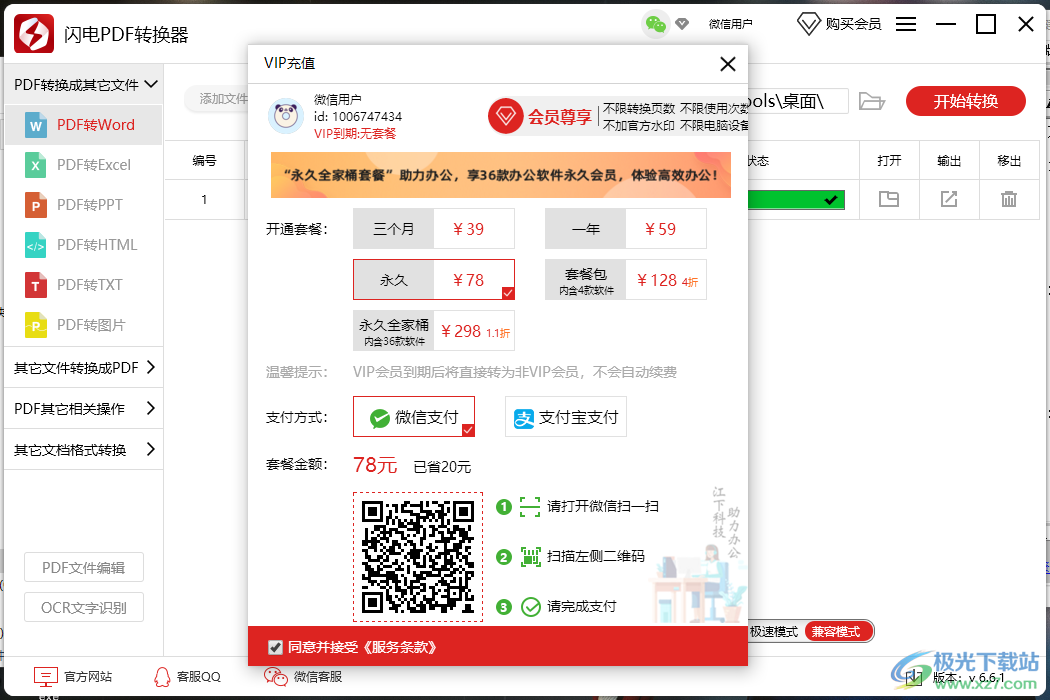
Task: Click the VIP到期:无套餐 status text
Action: click(355, 133)
